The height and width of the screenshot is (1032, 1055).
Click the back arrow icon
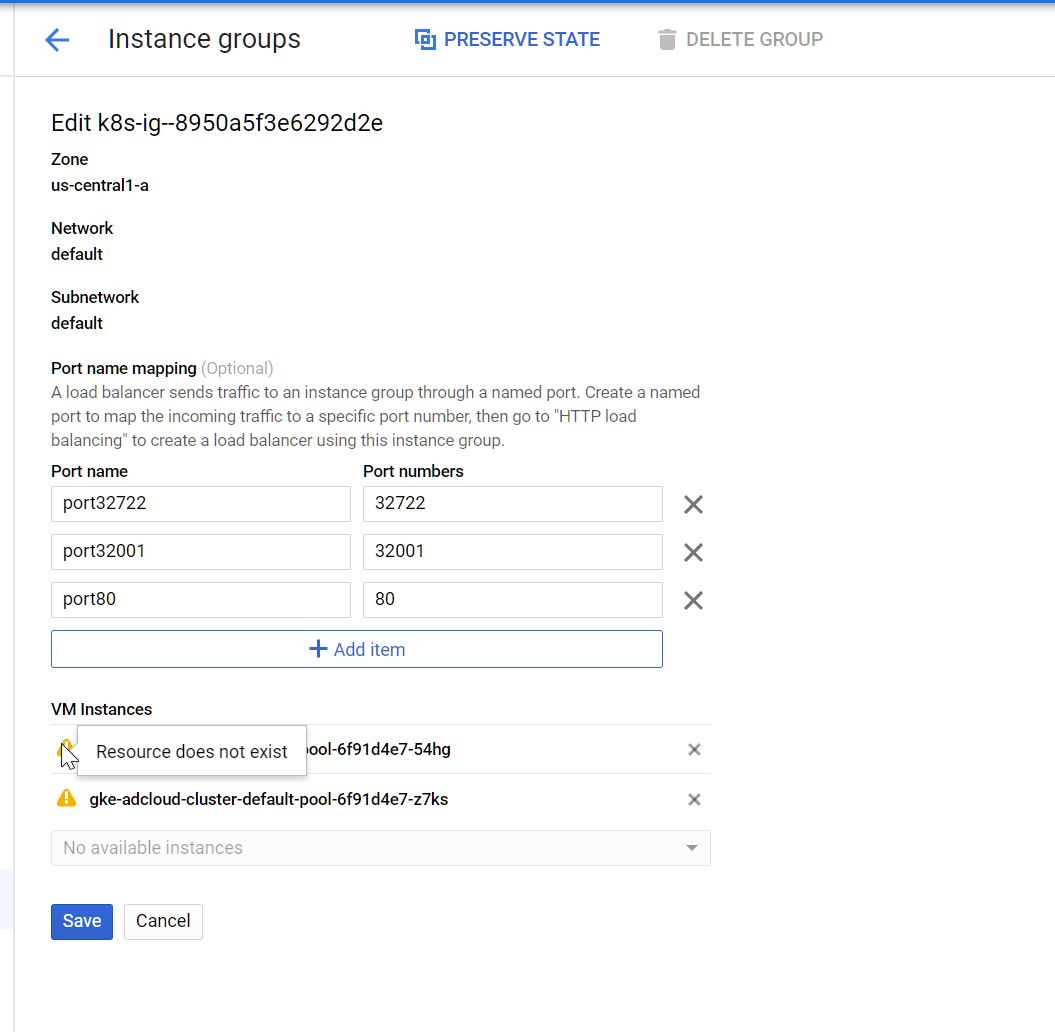(57, 40)
